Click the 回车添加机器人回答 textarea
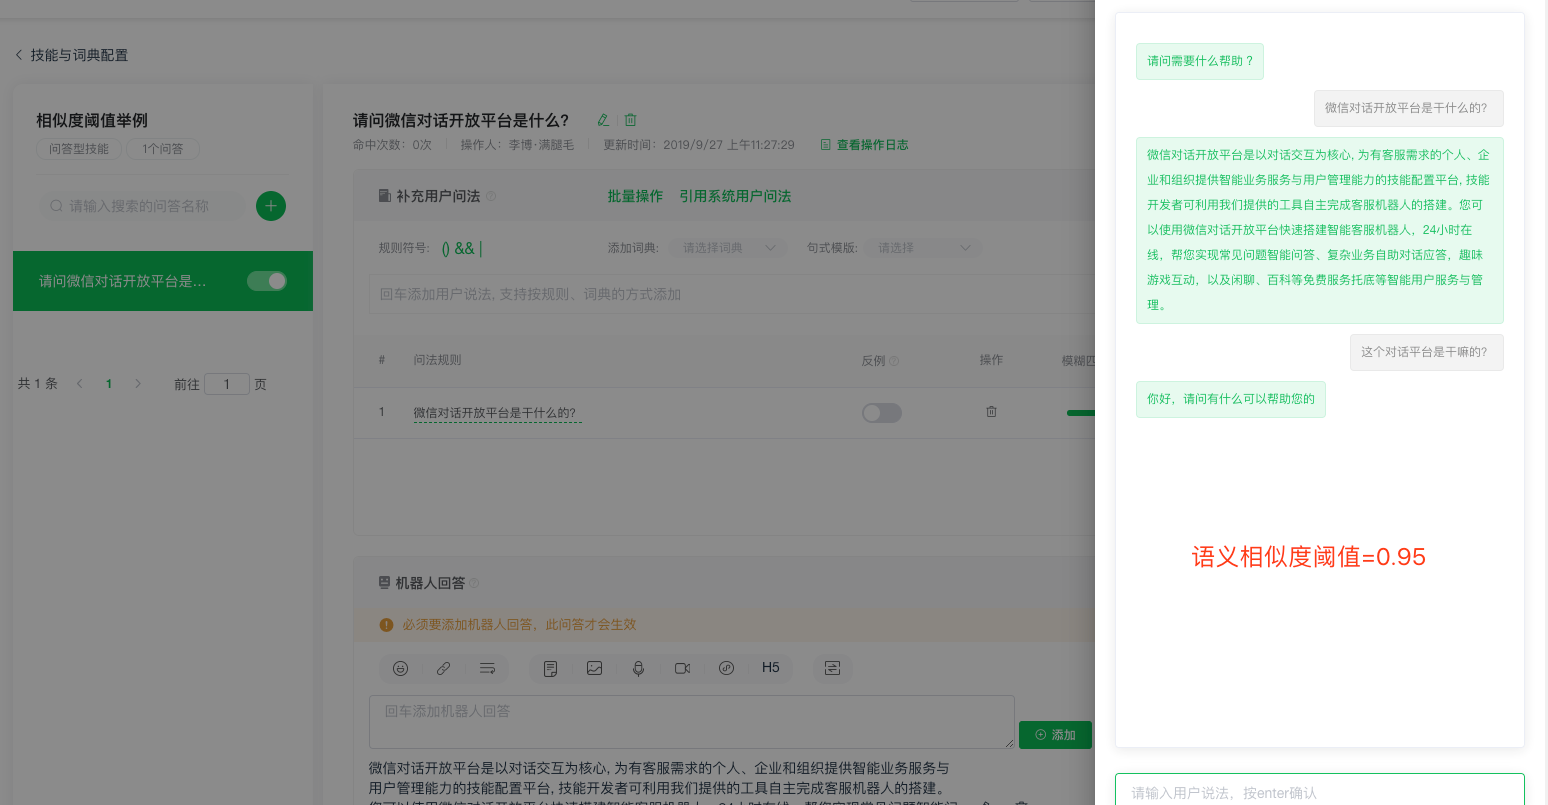The width and height of the screenshot is (1548, 805). pos(692,722)
